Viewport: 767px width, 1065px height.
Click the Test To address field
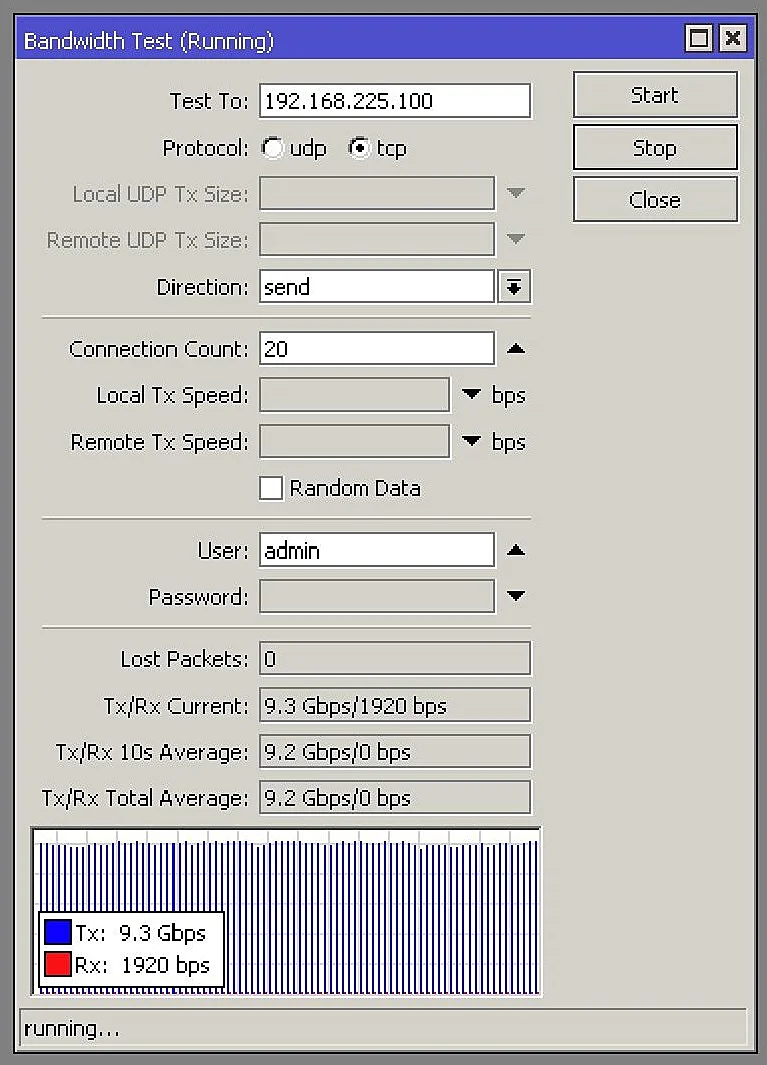click(395, 101)
